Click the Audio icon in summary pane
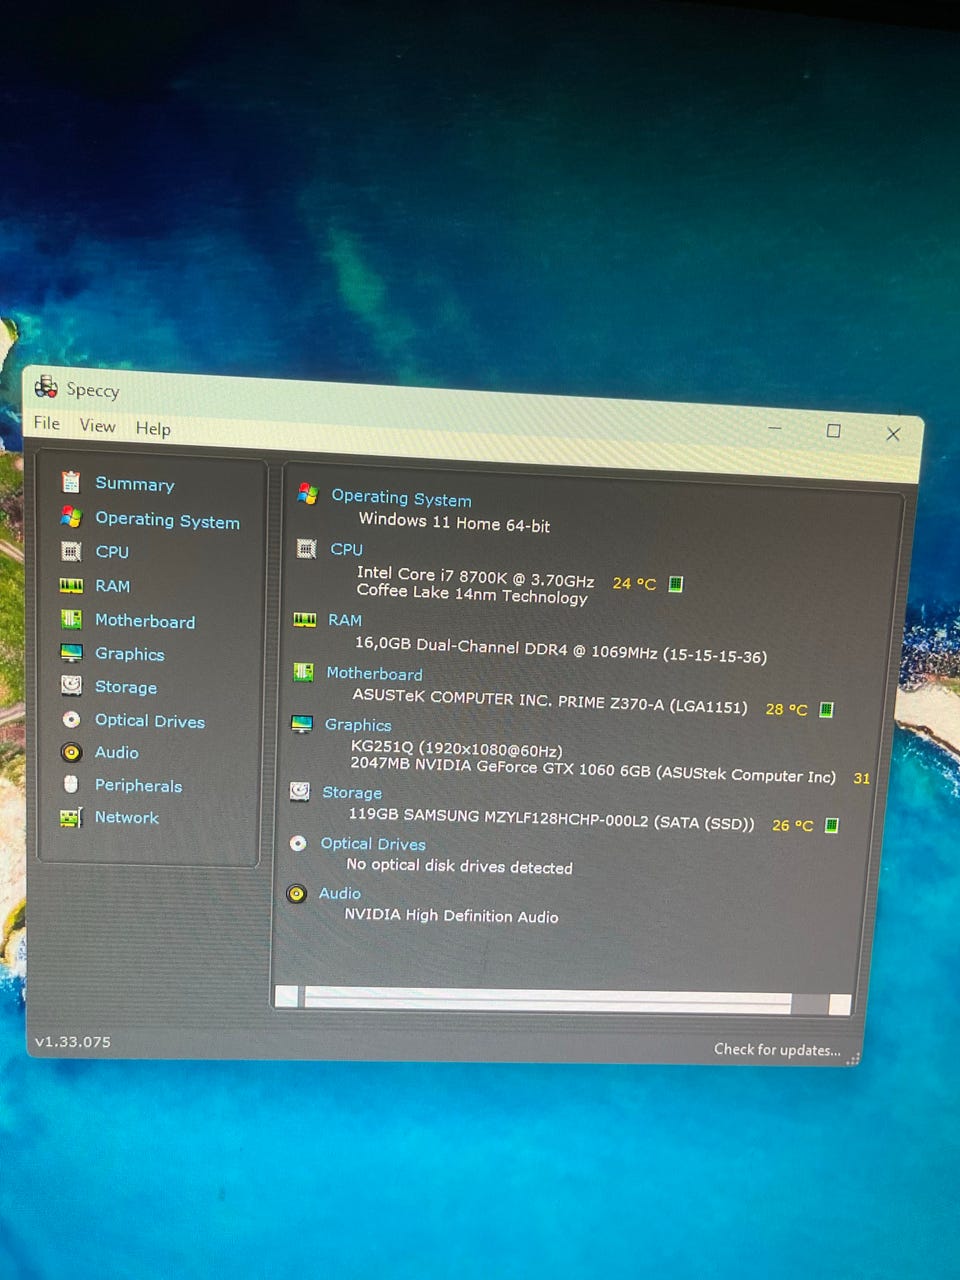The height and width of the screenshot is (1280, 960). click(x=296, y=893)
